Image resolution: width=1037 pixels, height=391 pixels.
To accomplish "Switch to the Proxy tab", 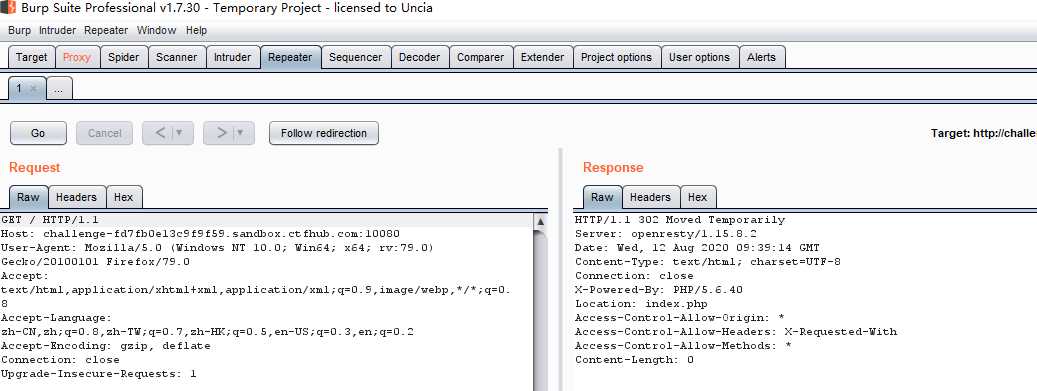I will coord(77,58).
